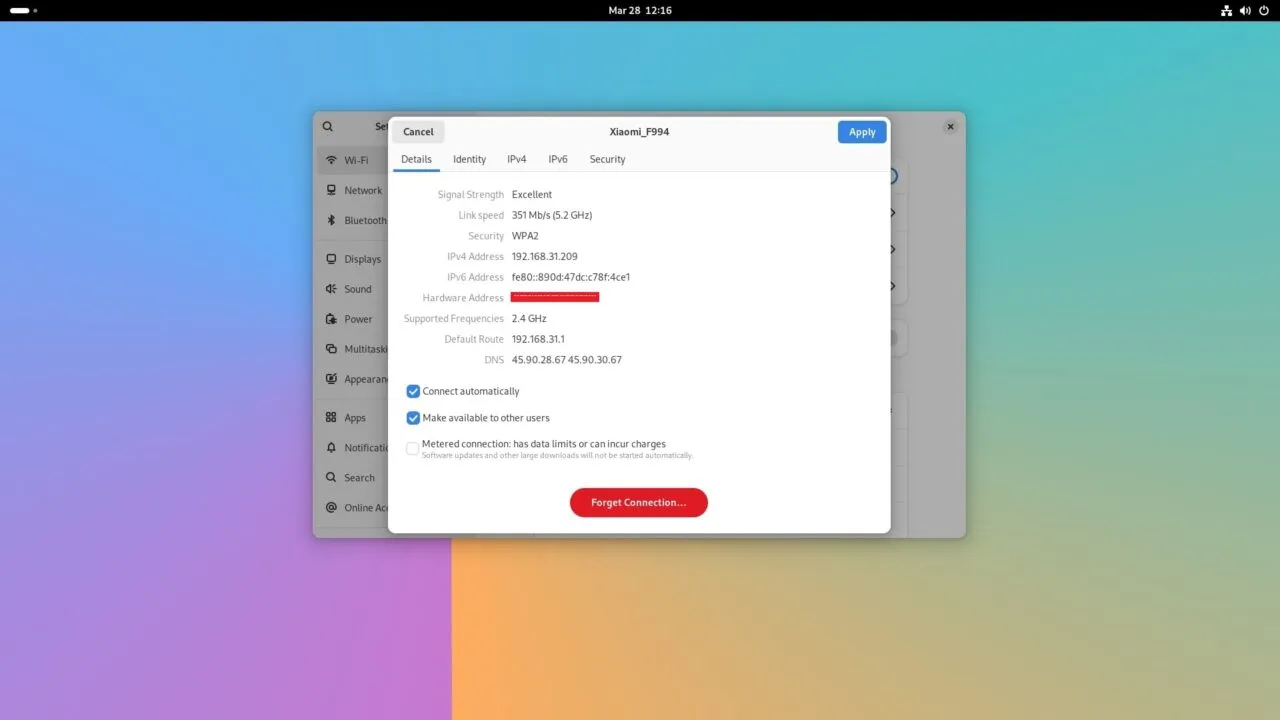This screenshot has height=720, width=1280.
Task: Open the IPv4 tab
Action: [517, 159]
